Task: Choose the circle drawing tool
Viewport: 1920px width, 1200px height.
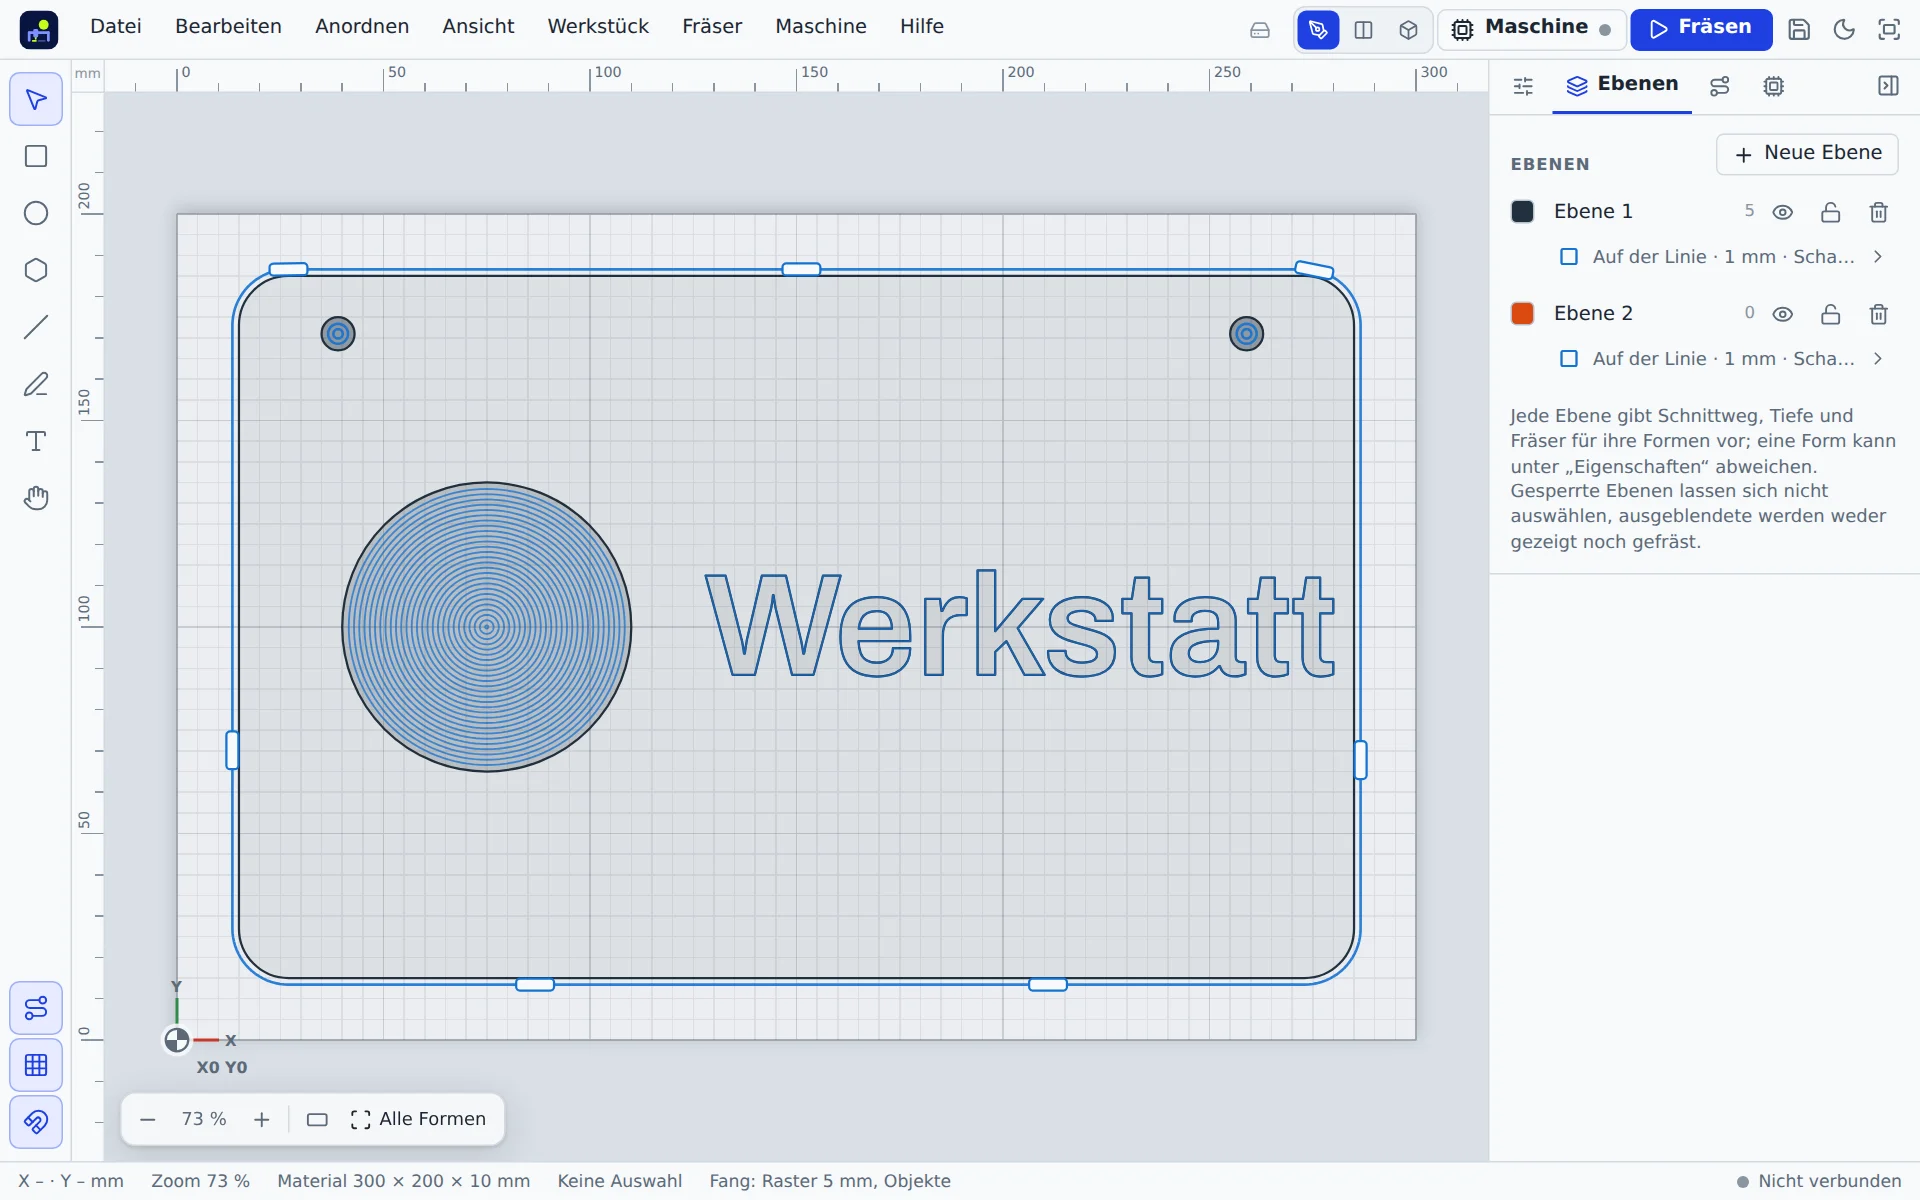Action: [x=36, y=213]
